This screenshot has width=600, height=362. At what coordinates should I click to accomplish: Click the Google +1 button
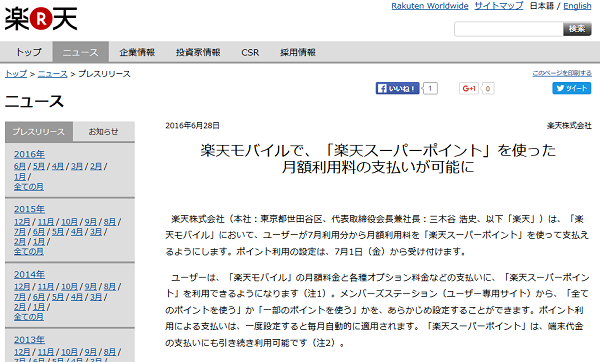[x=469, y=88]
